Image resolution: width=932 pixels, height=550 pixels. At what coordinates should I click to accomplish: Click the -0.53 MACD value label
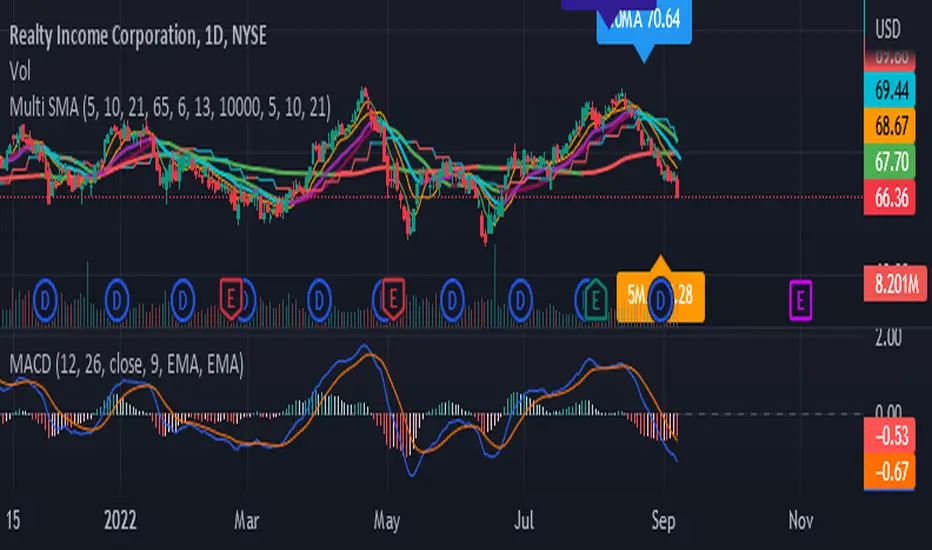890,436
